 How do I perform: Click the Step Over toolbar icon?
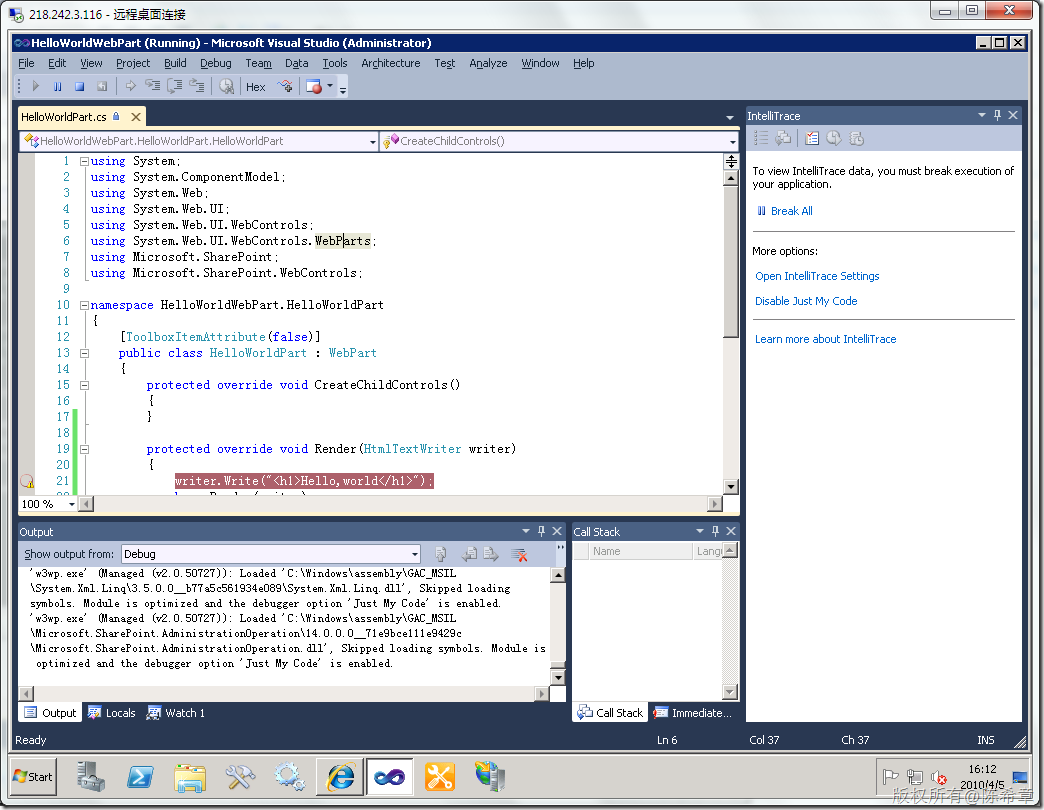point(174,86)
